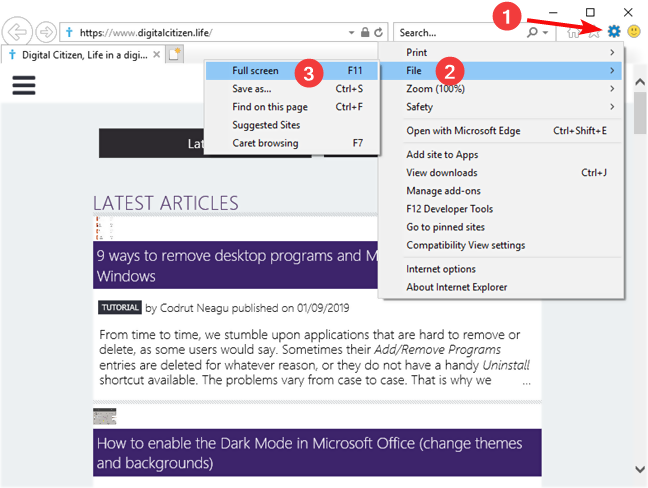Click the vertical scrollbar thumb

(x=640, y=112)
